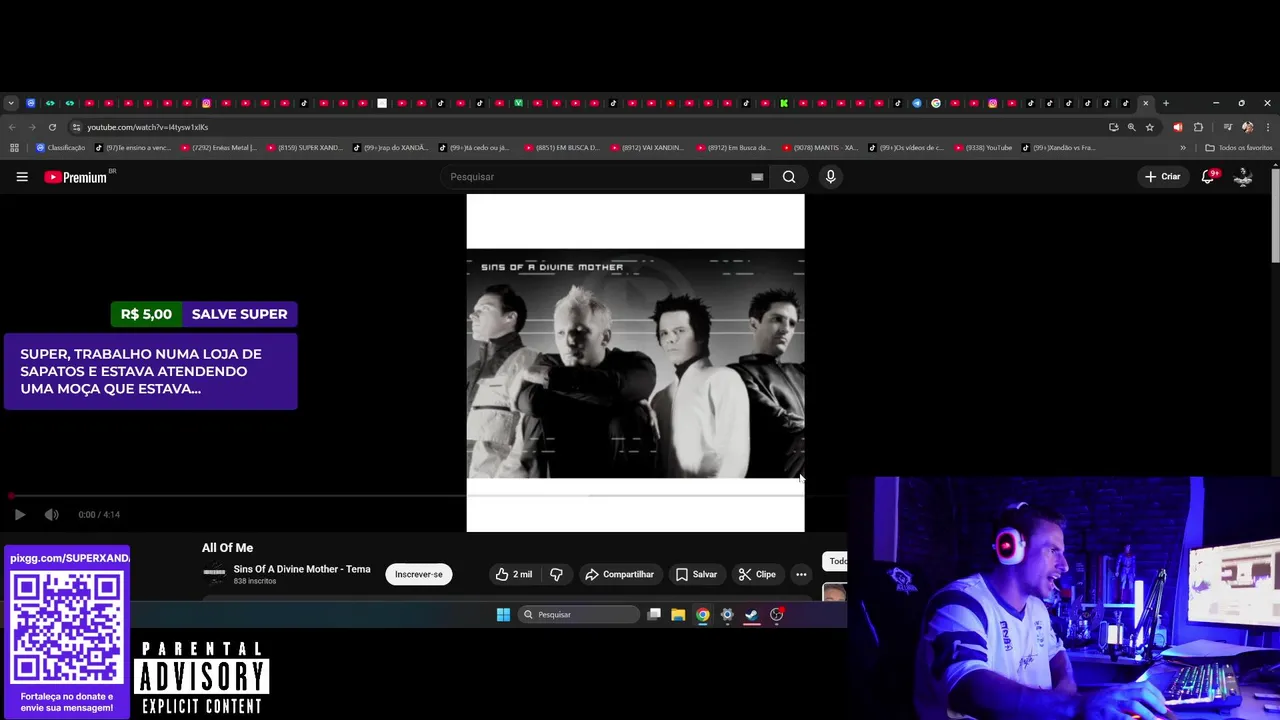Switch to the first blue tab
Screen dimensions: 1280x720
(x=31, y=103)
